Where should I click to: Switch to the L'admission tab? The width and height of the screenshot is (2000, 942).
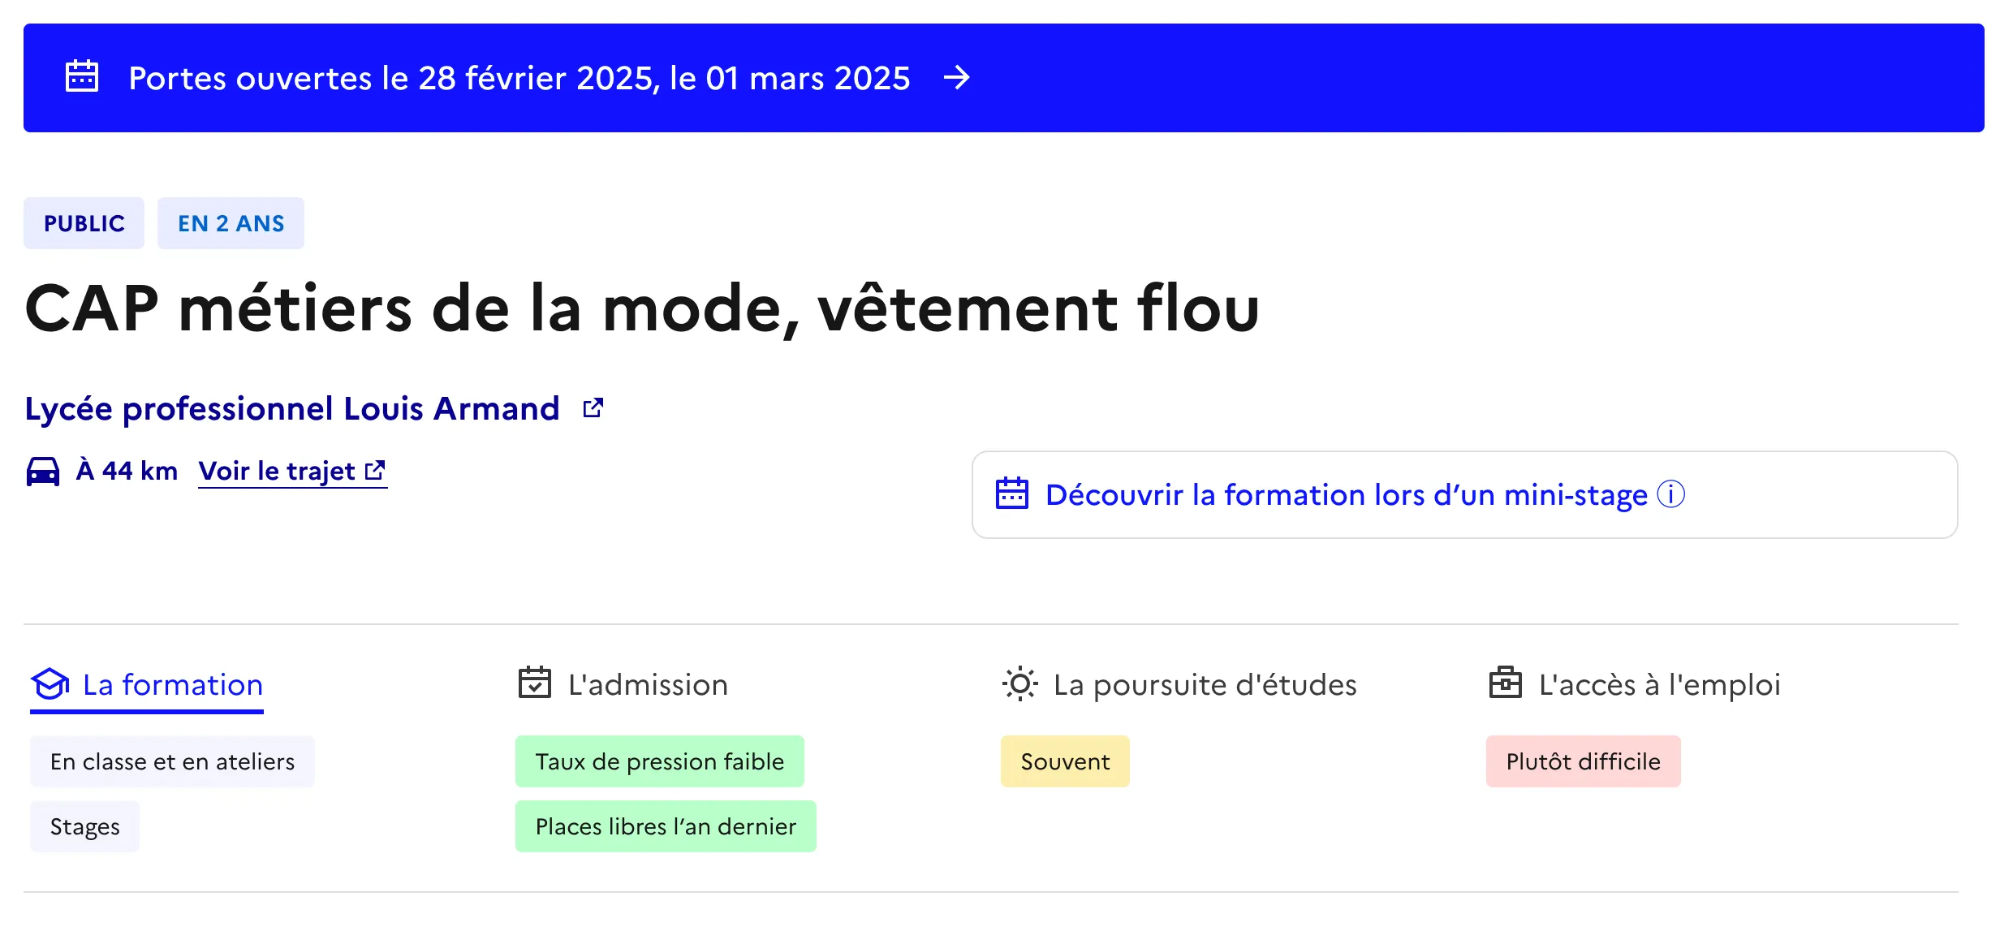(x=647, y=685)
